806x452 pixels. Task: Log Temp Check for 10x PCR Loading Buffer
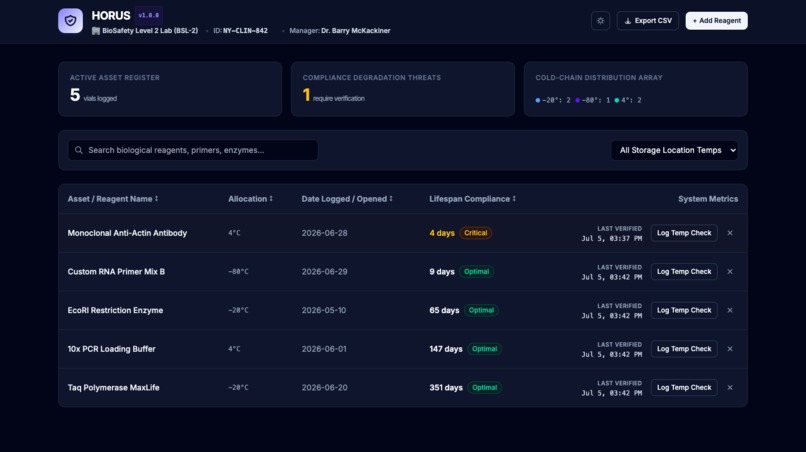click(x=684, y=349)
